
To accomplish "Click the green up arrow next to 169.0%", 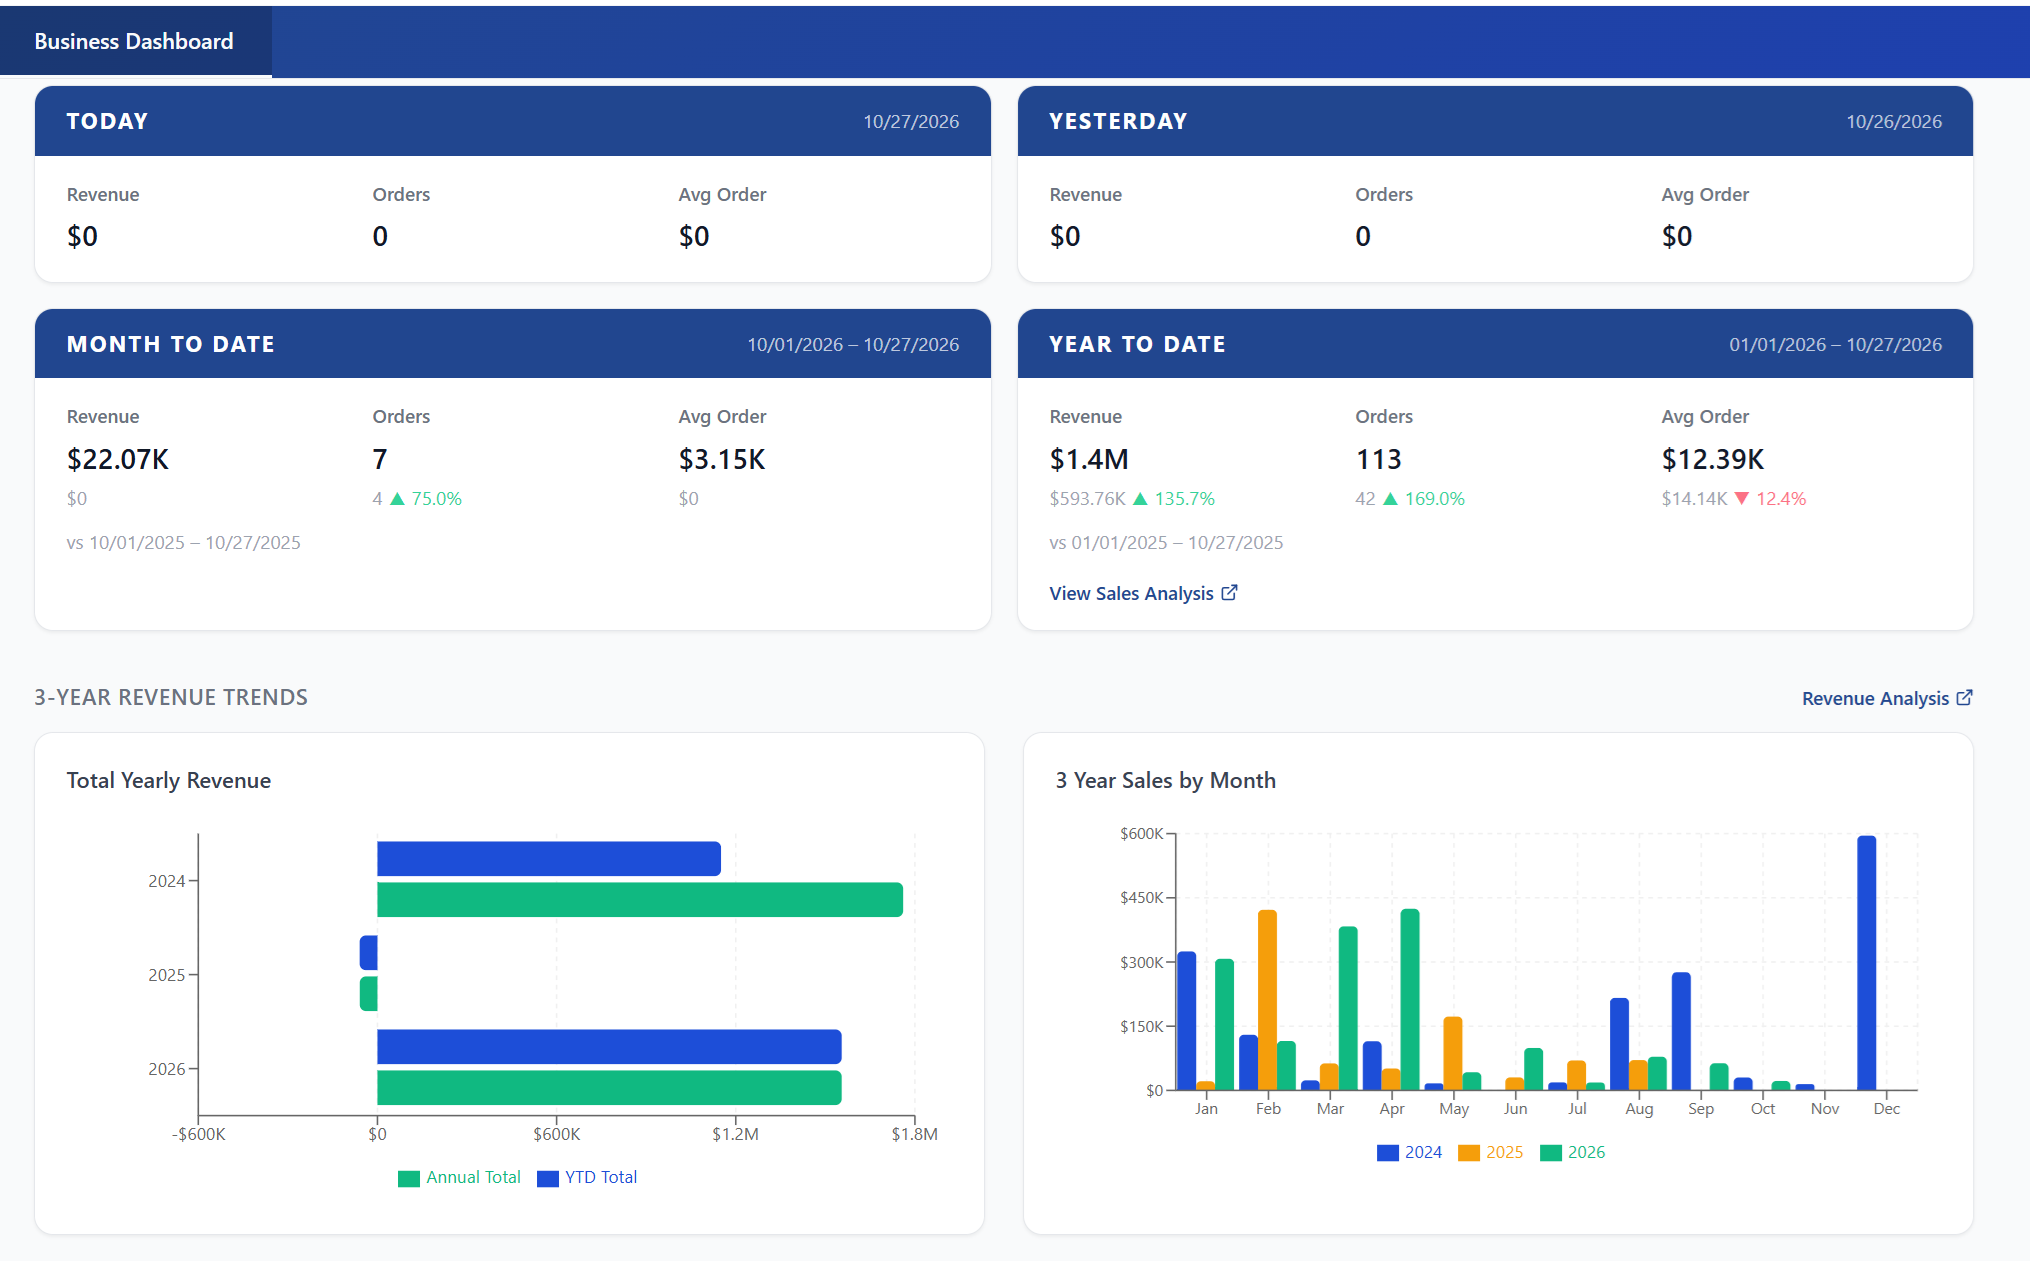I will (x=1390, y=499).
